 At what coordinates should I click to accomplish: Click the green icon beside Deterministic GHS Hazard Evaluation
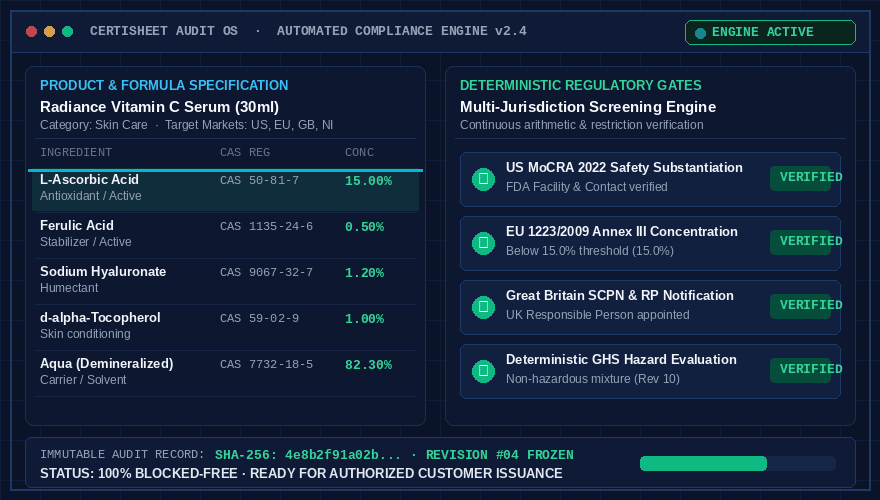point(483,371)
